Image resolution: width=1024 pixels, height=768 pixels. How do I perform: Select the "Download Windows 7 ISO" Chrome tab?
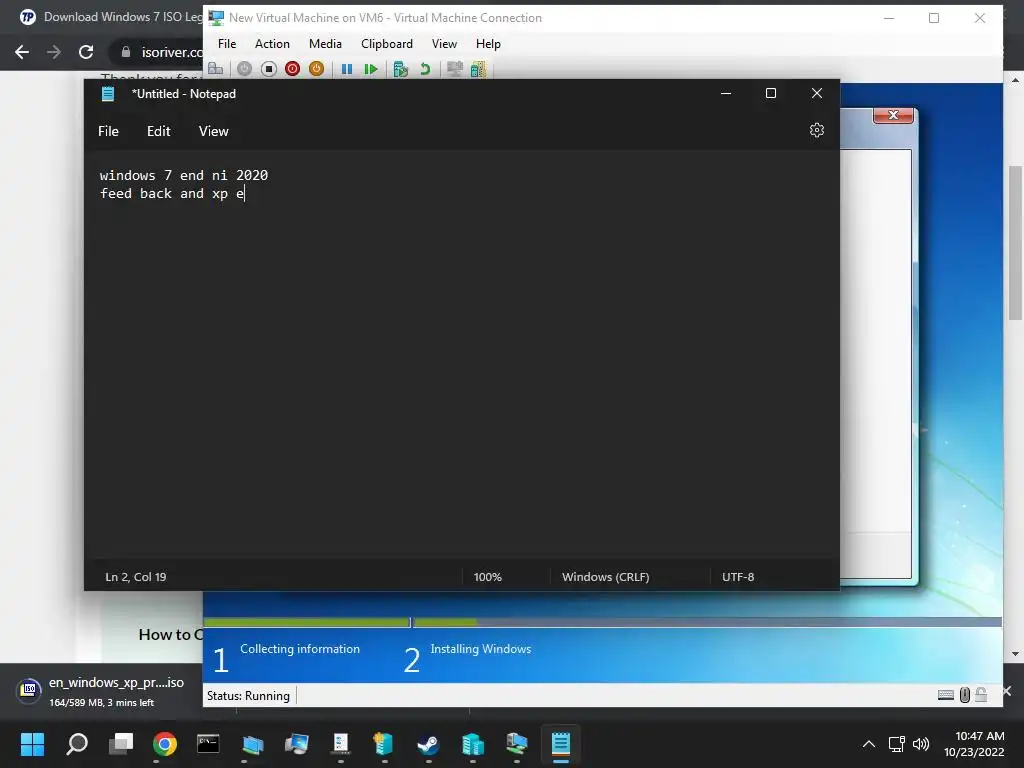coord(111,17)
